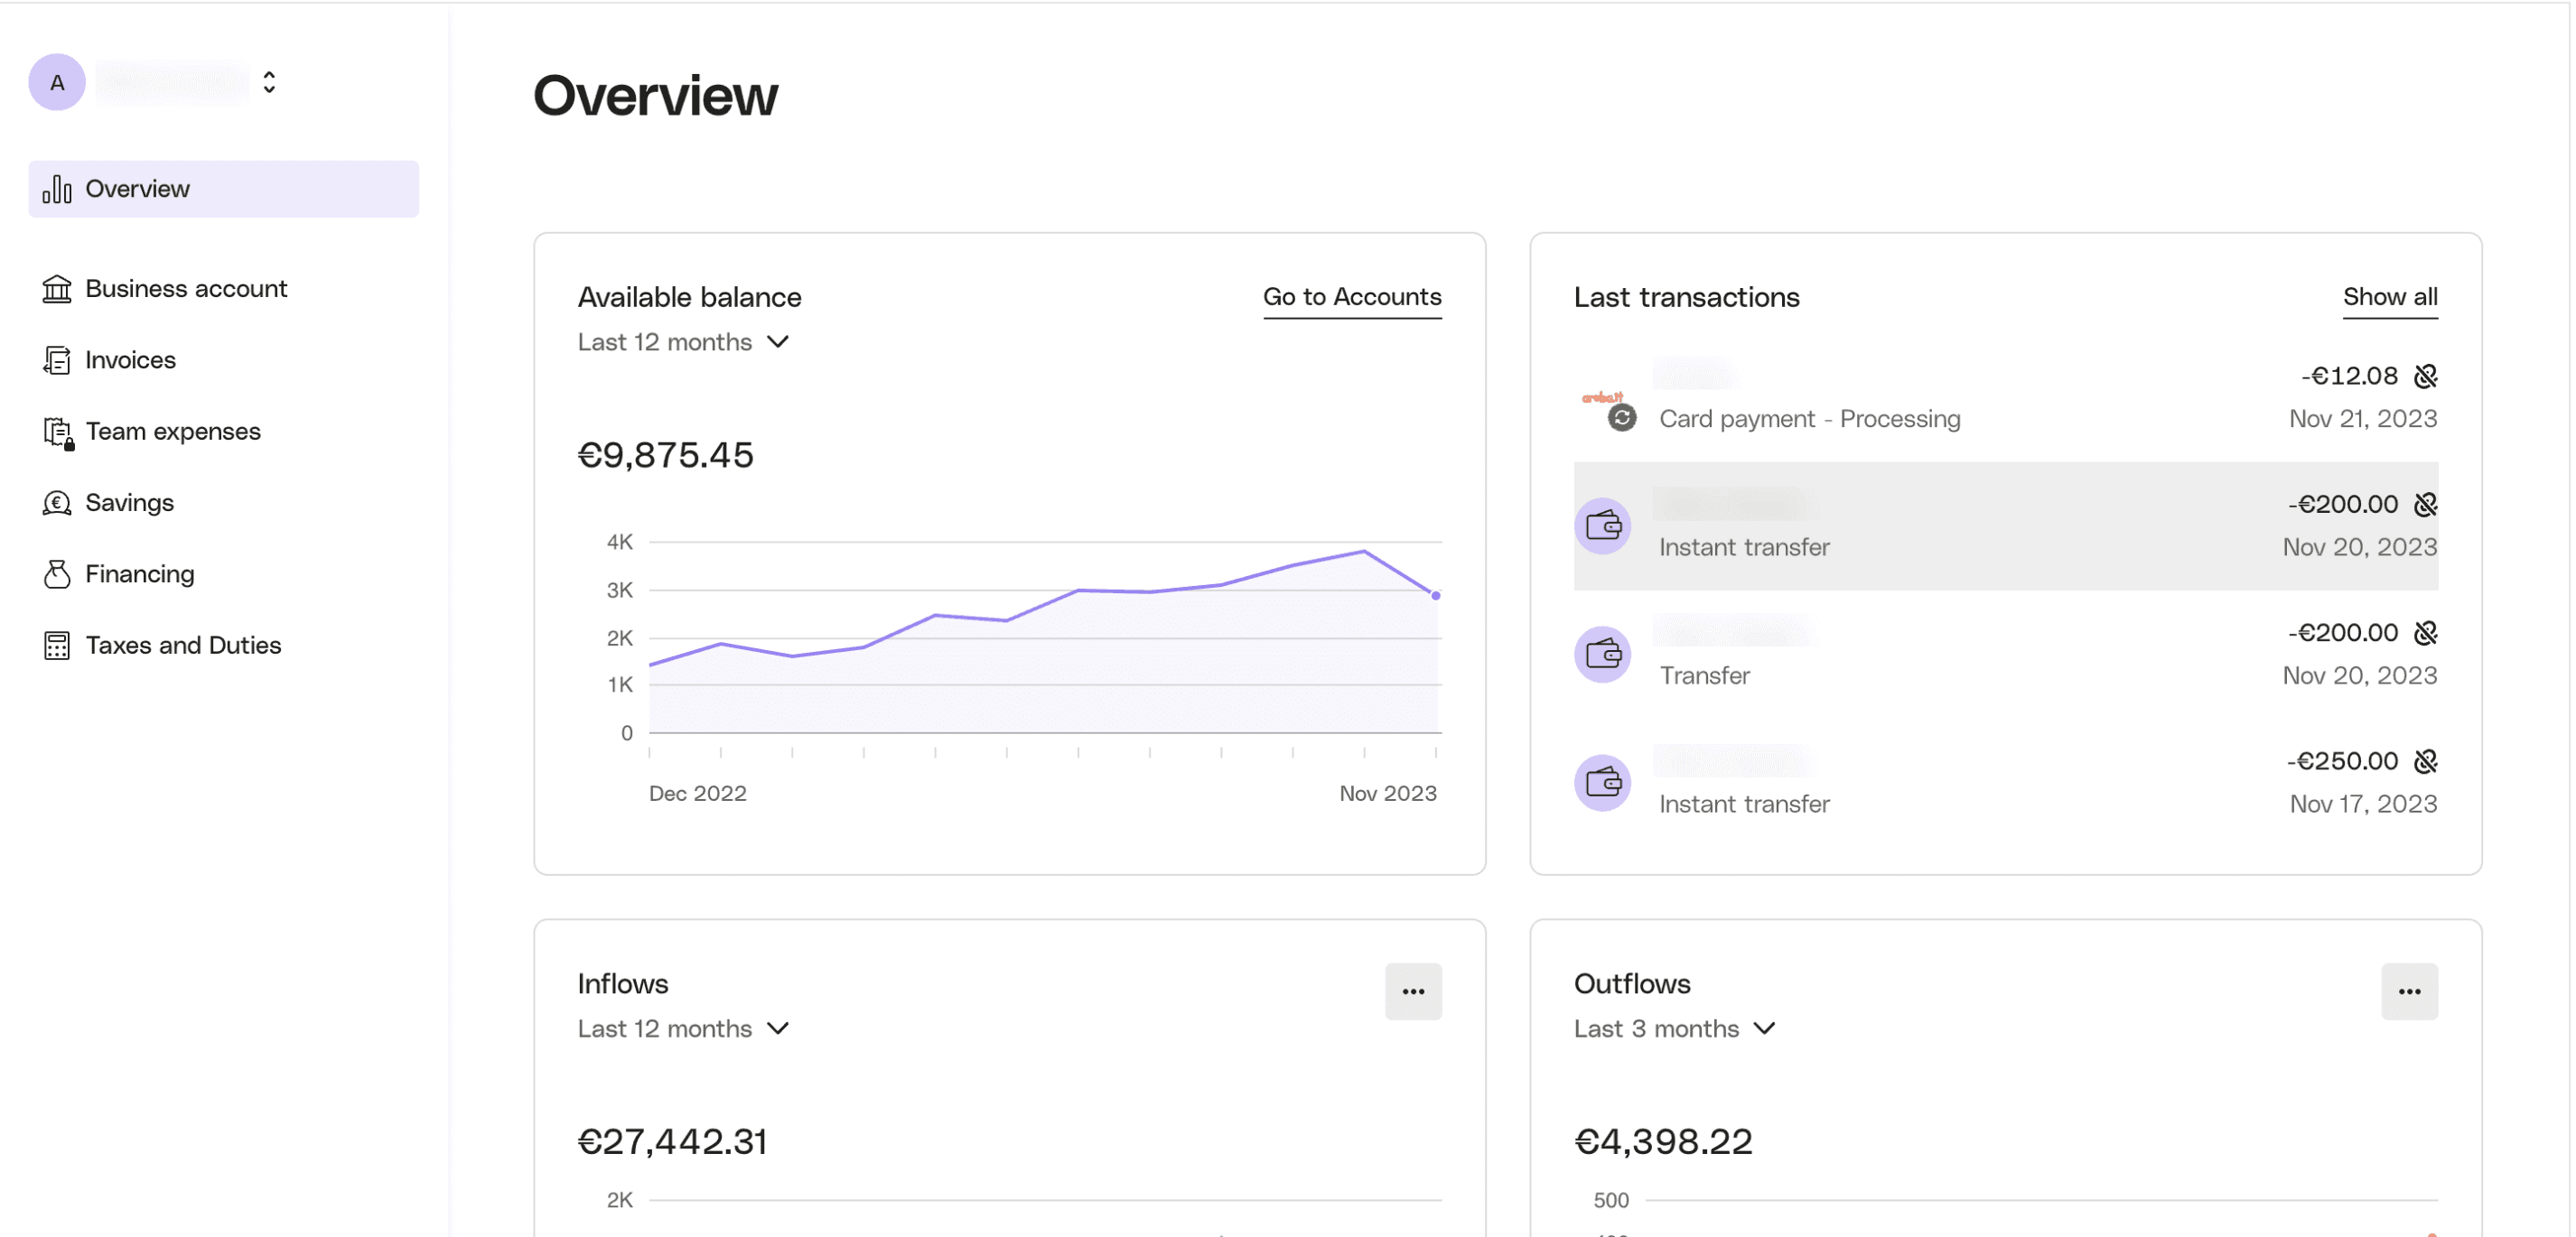Open the Savings sidebar item

(x=129, y=503)
